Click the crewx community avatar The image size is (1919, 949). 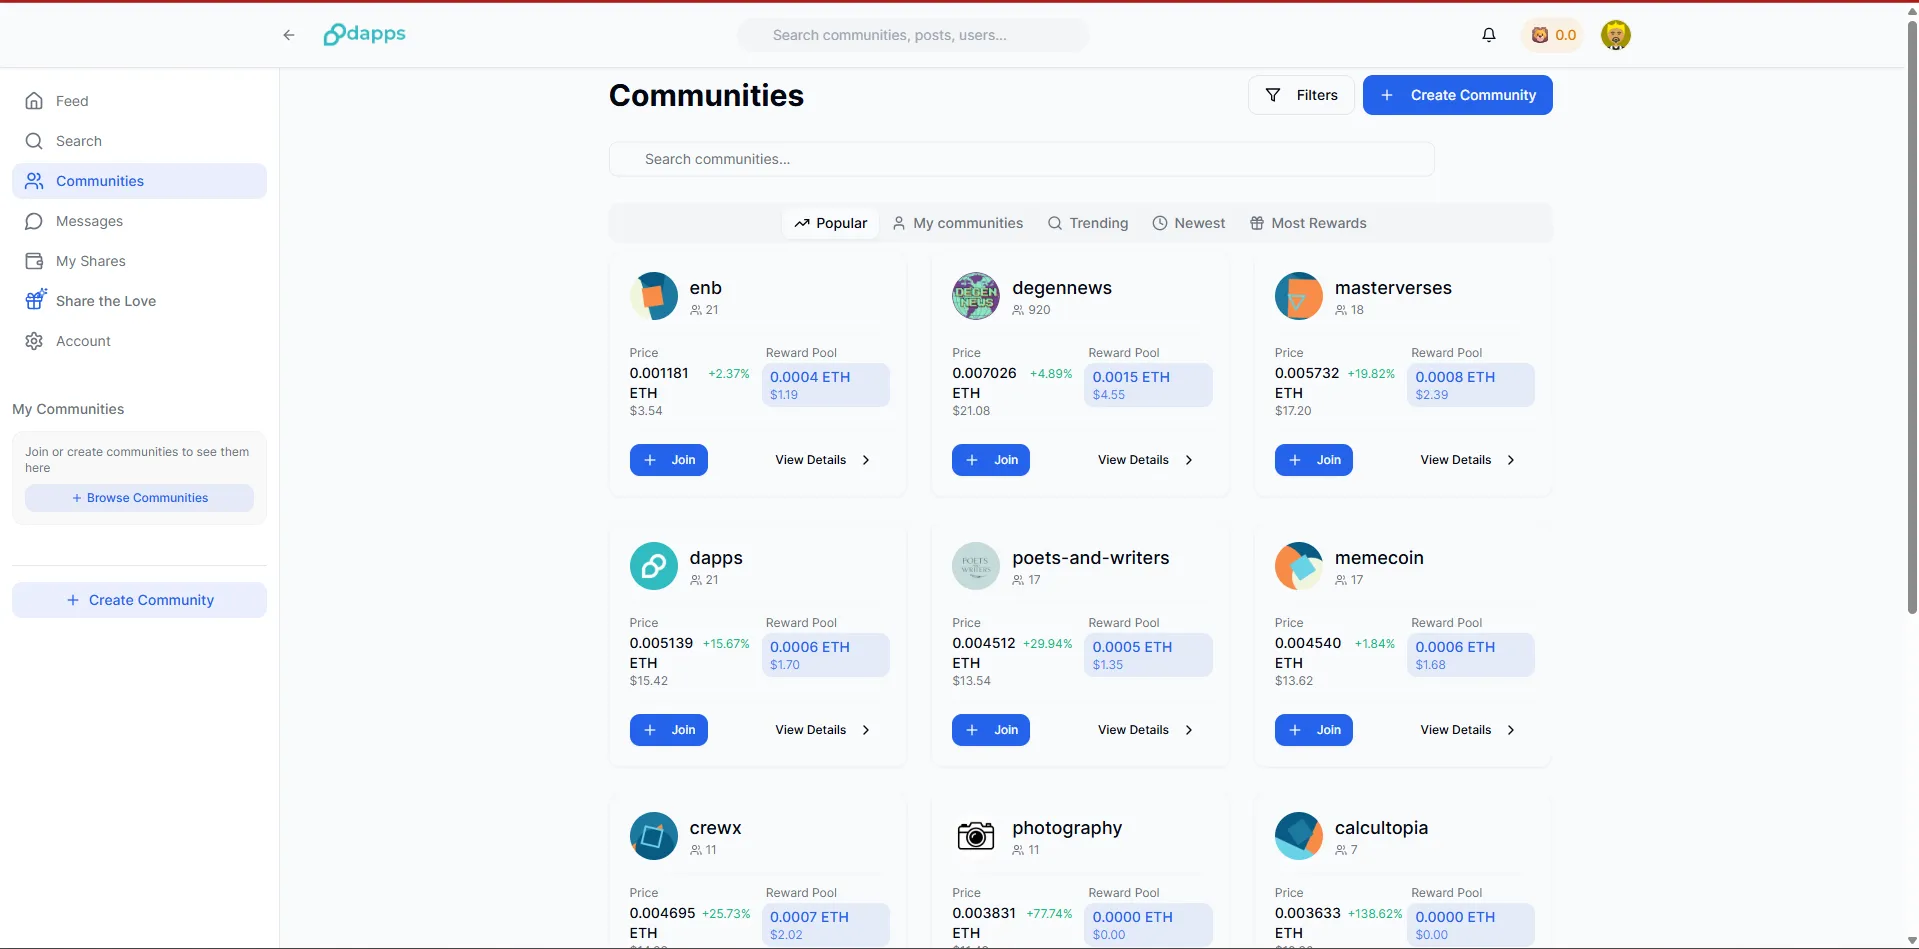pos(654,836)
